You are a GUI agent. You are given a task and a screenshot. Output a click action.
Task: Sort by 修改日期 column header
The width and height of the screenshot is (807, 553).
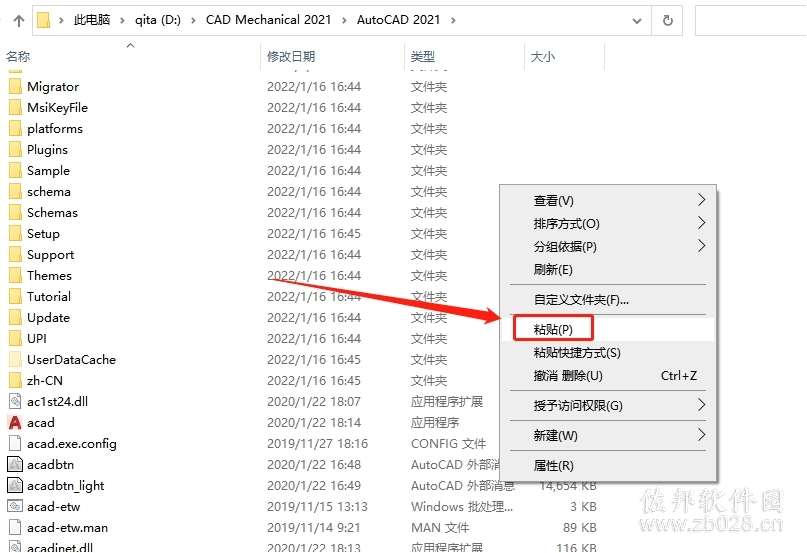[333, 56]
